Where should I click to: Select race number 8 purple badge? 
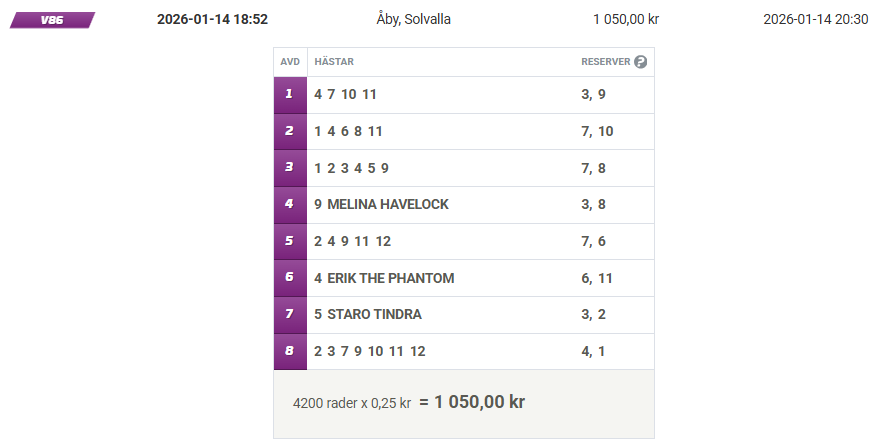[290, 351]
